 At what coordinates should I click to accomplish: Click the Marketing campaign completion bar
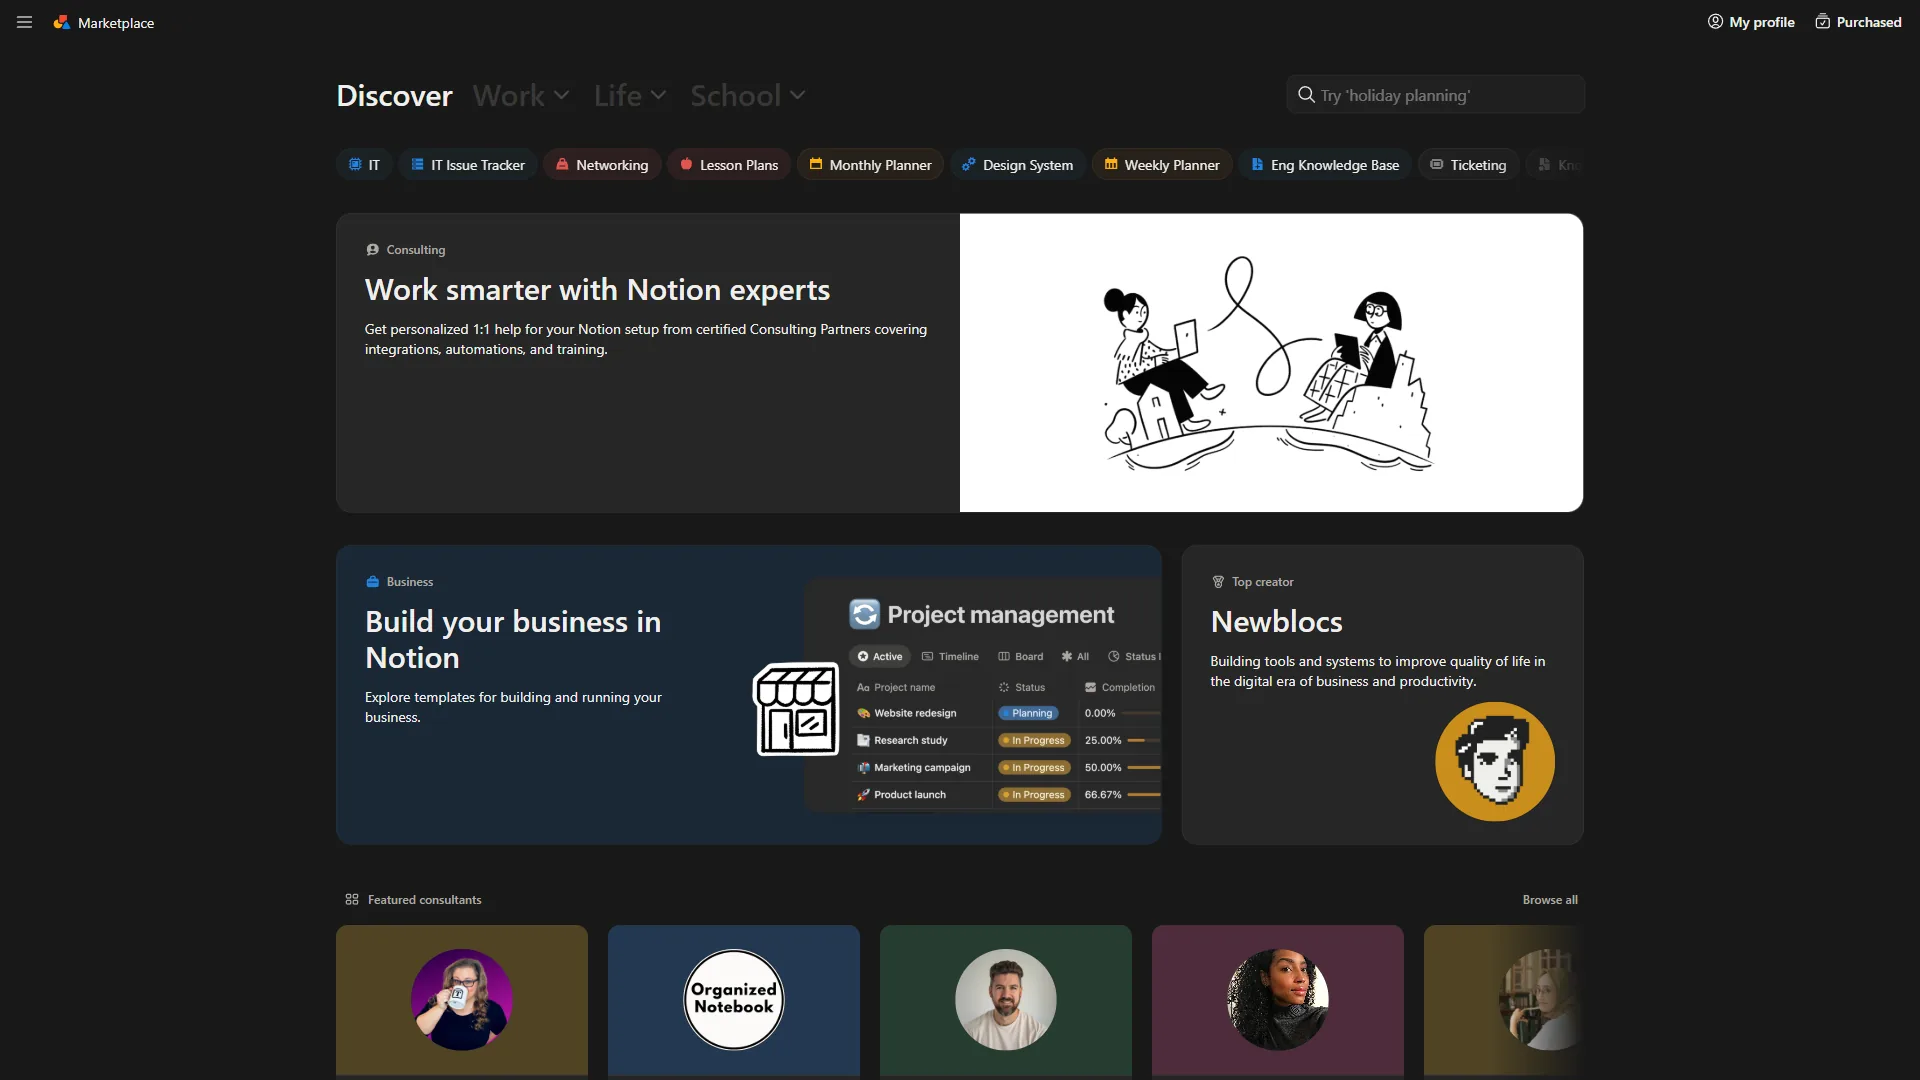pyautogui.click(x=1144, y=768)
